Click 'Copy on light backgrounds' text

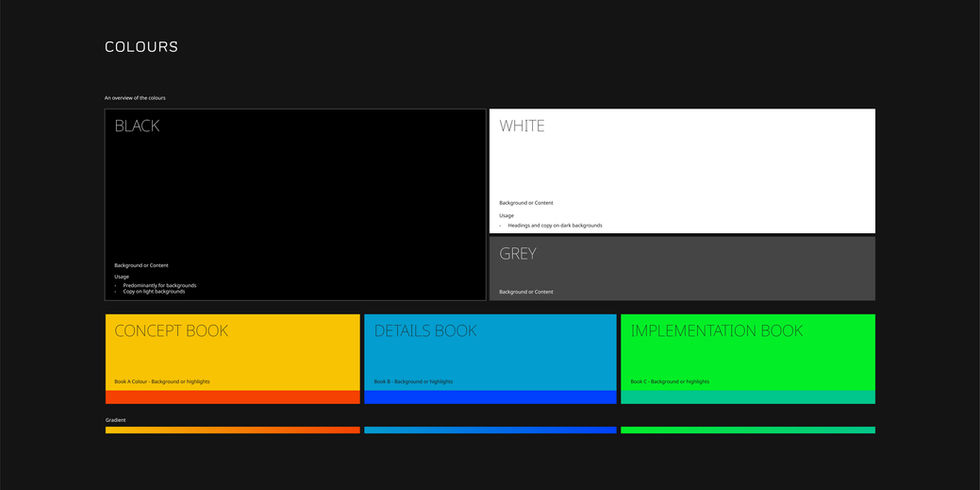154,291
